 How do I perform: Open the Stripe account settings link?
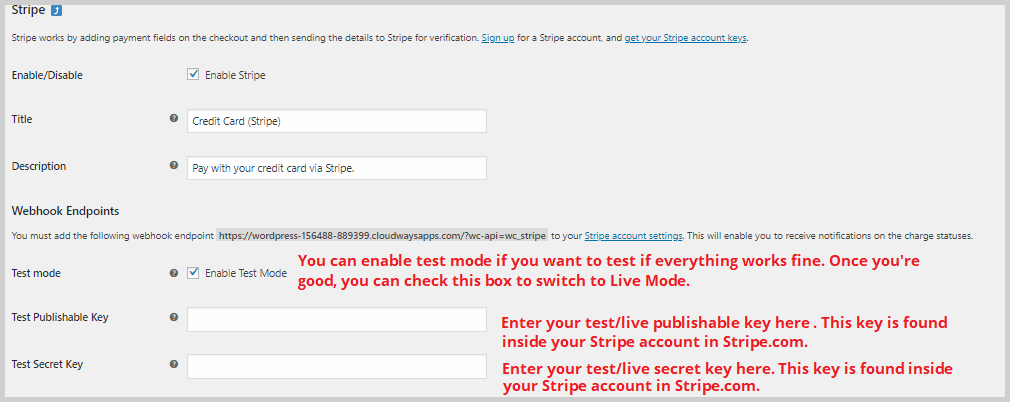point(634,236)
